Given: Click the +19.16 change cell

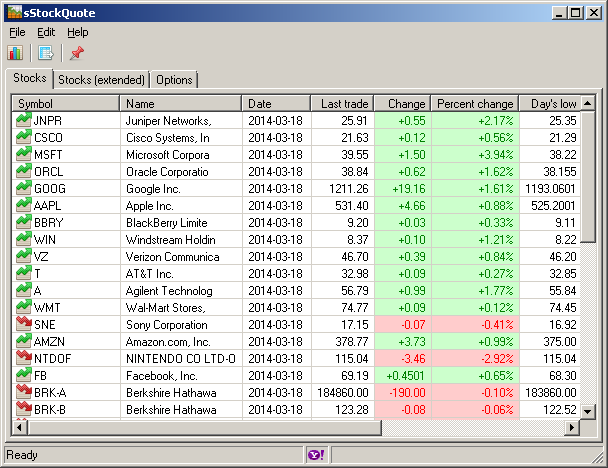Looking at the screenshot, I should (403, 189).
